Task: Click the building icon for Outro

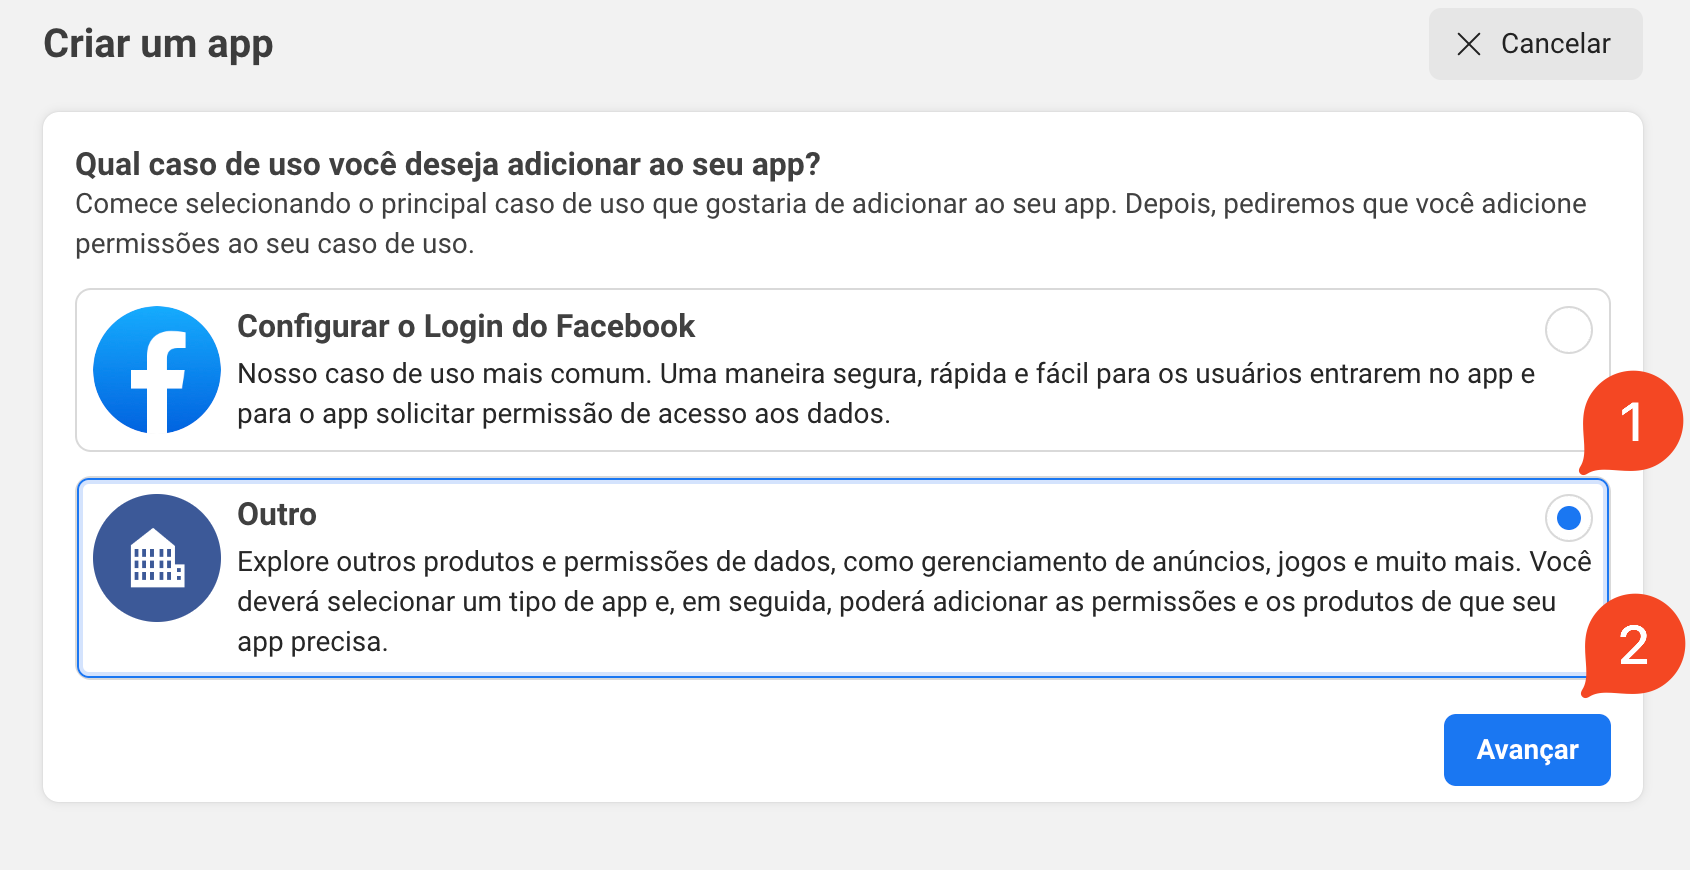Action: coord(157,558)
